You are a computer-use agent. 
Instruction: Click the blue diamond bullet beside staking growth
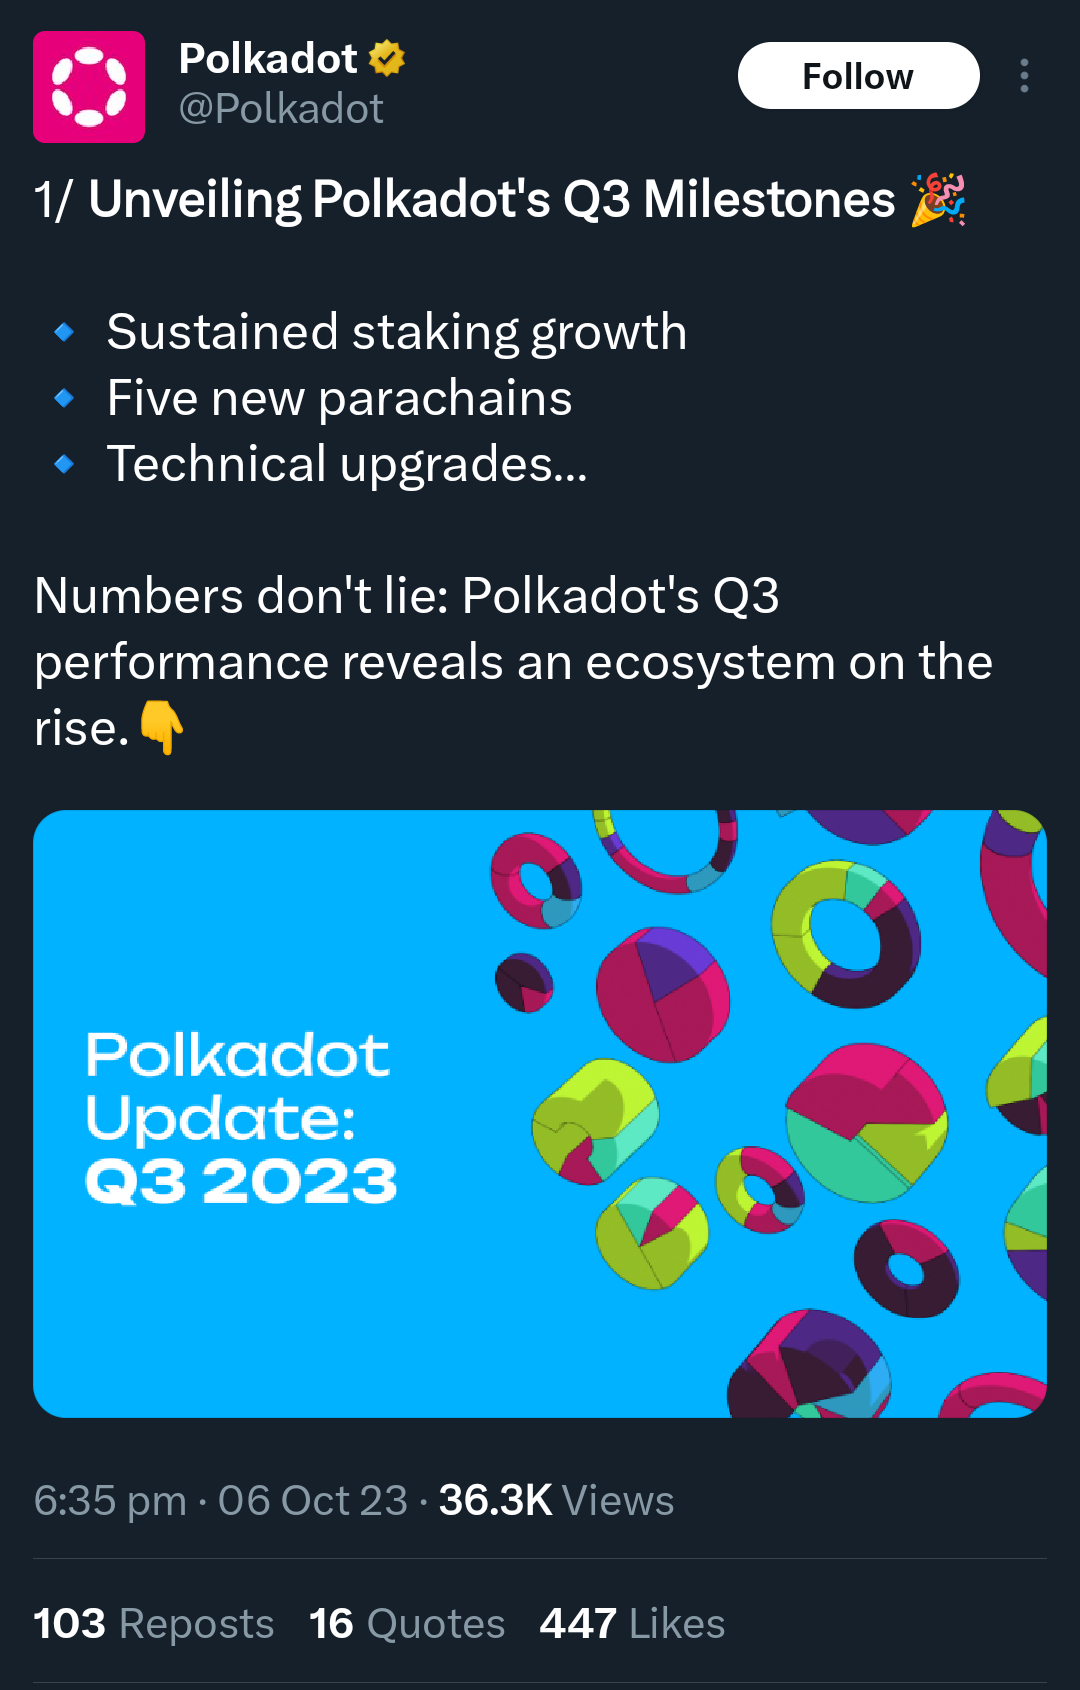coord(62,333)
